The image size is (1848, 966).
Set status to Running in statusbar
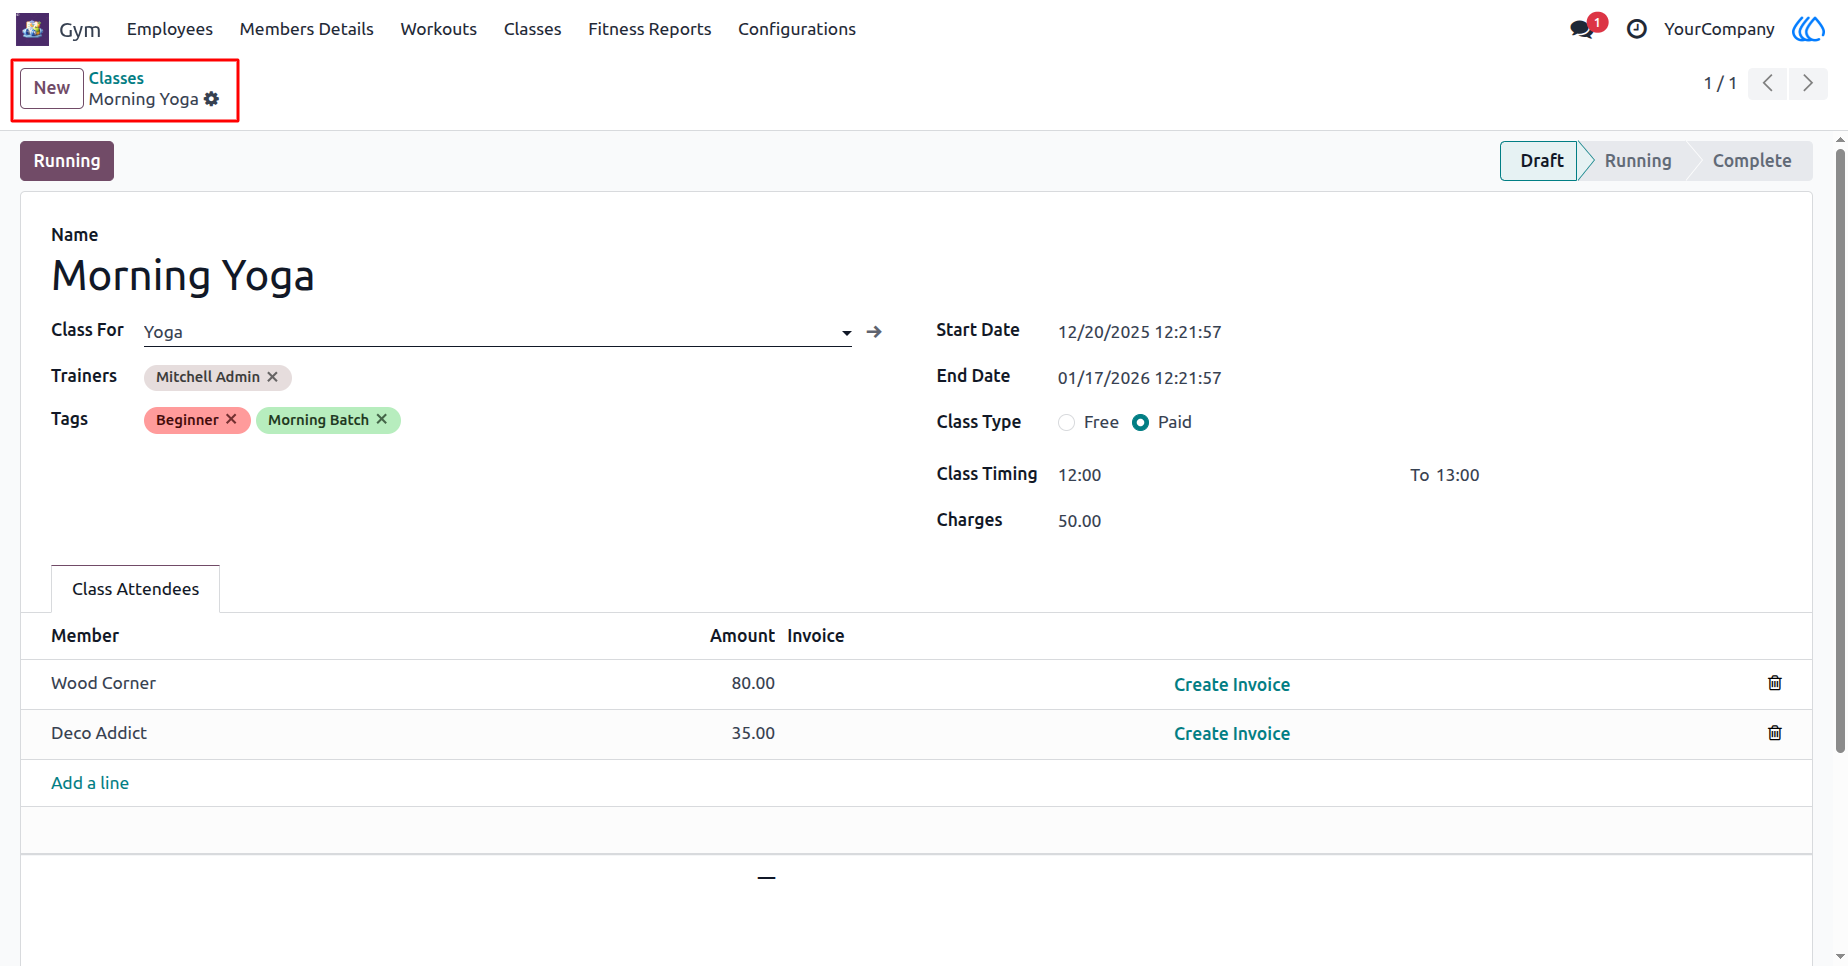click(1638, 161)
